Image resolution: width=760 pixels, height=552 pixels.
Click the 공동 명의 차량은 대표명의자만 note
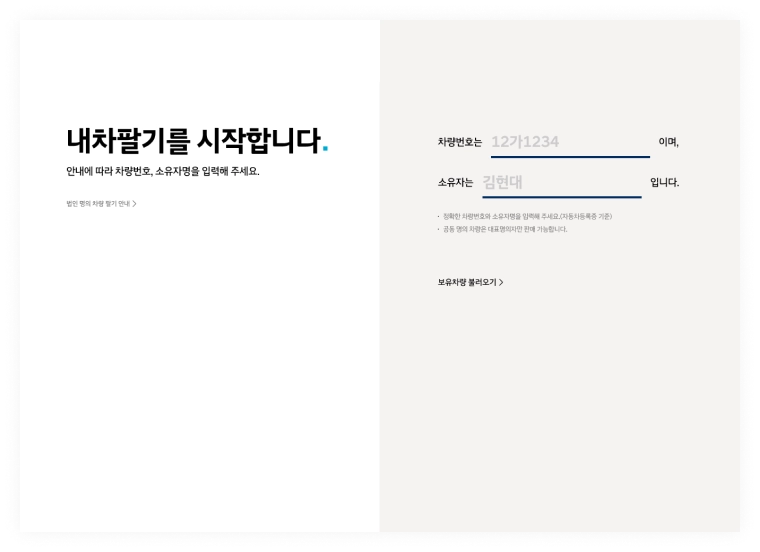point(505,229)
